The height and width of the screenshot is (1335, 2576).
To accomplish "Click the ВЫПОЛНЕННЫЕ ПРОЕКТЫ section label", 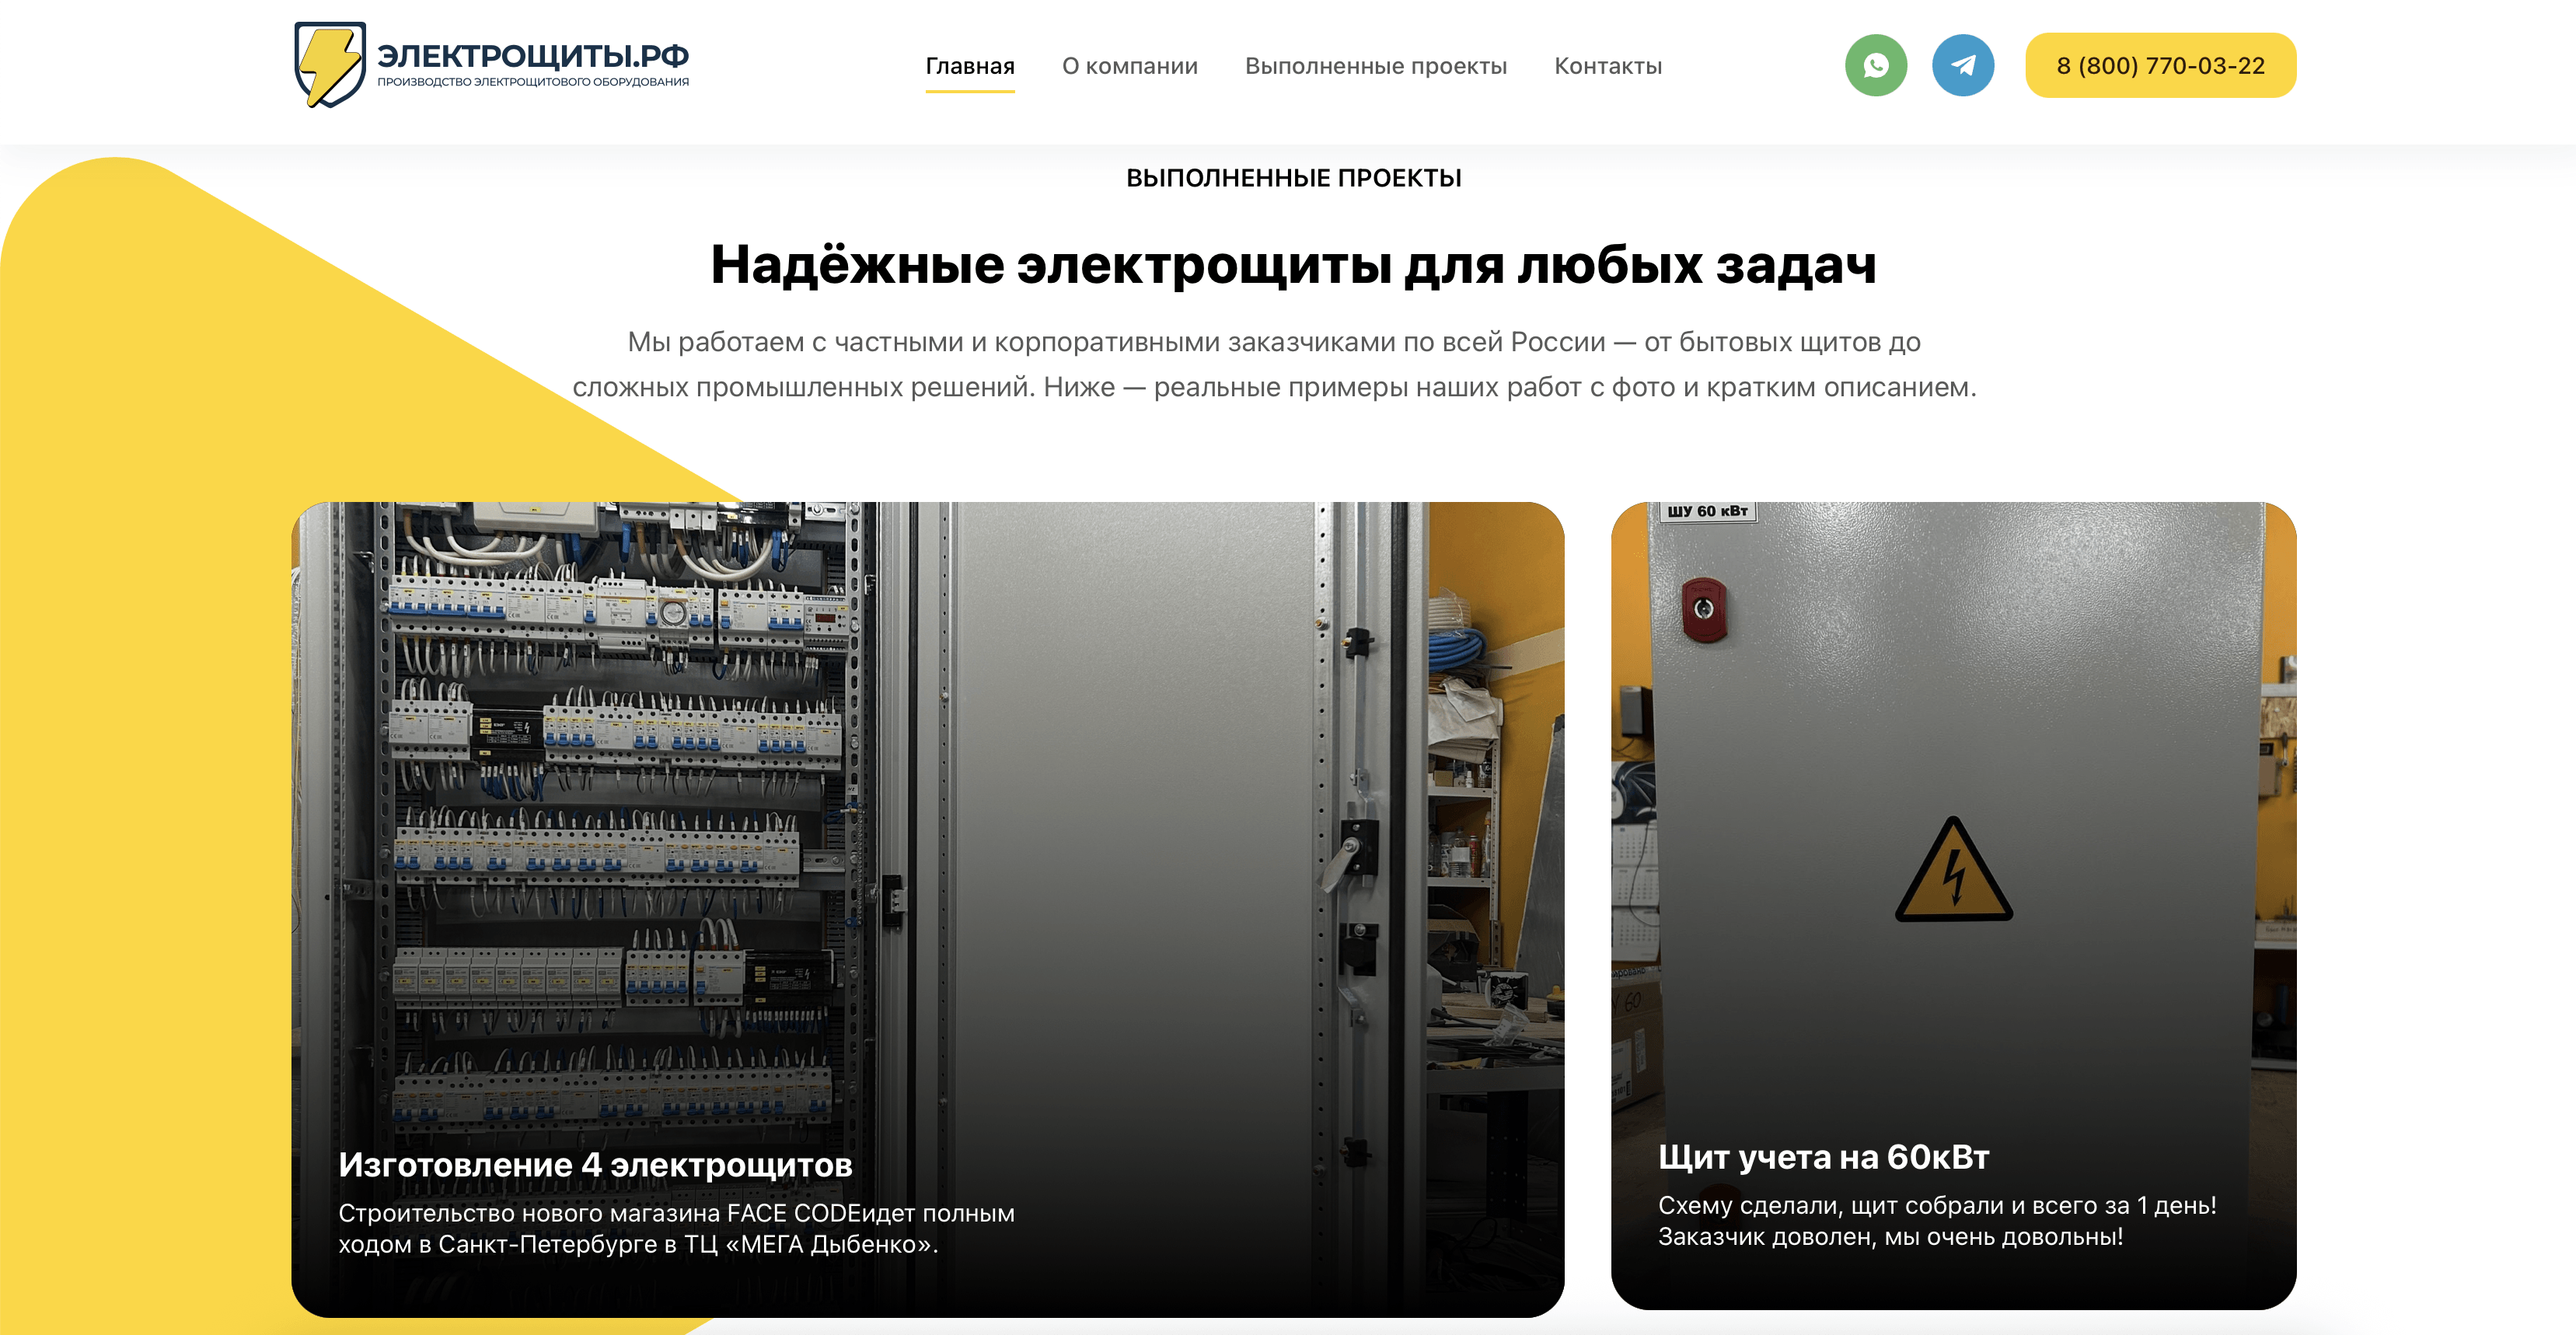I will (x=1293, y=178).
